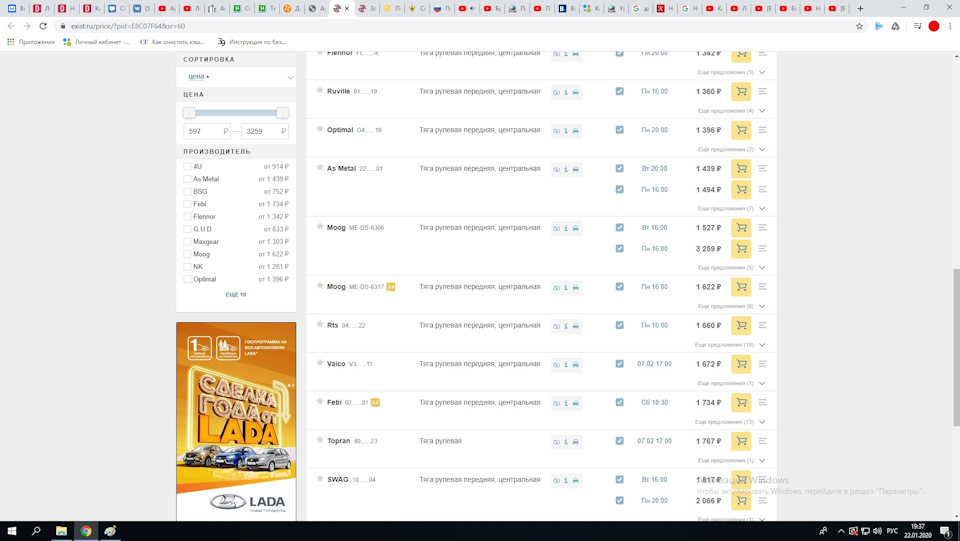Open 'Инструкция по без...' bookmark
Image resolution: width=960 pixels, height=541 pixels.
tap(252, 42)
